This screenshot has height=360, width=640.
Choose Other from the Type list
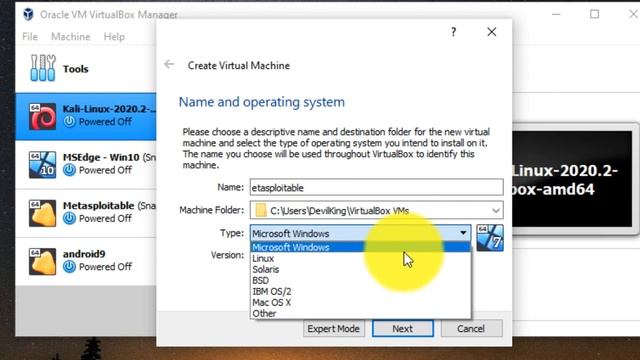coord(360,313)
